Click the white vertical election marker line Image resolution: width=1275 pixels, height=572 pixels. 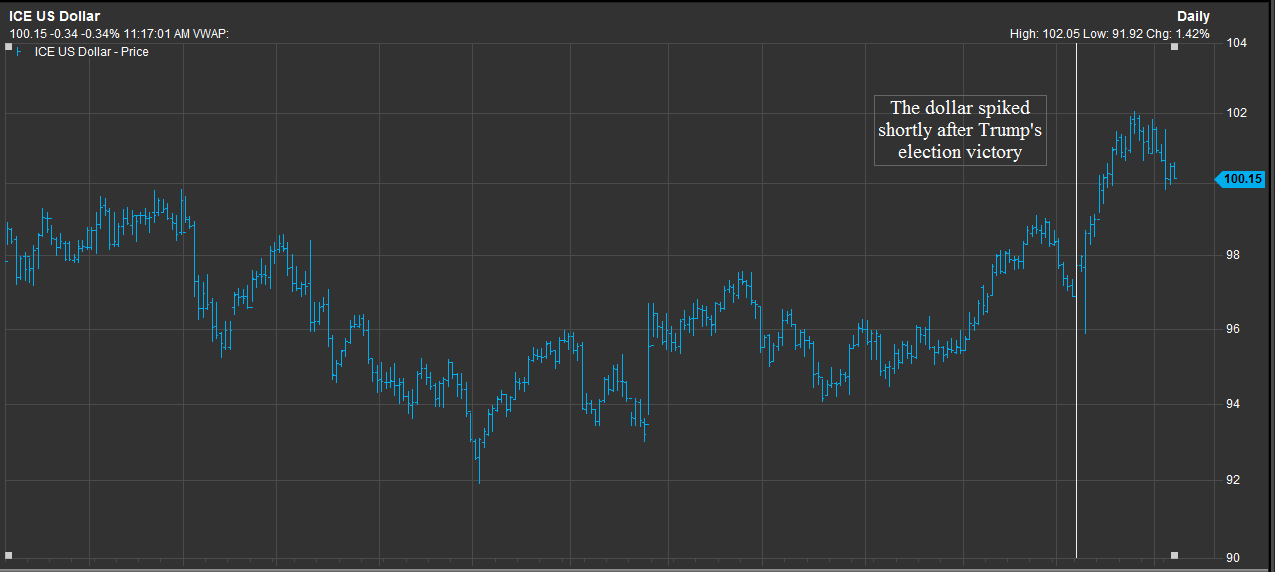(1076, 300)
